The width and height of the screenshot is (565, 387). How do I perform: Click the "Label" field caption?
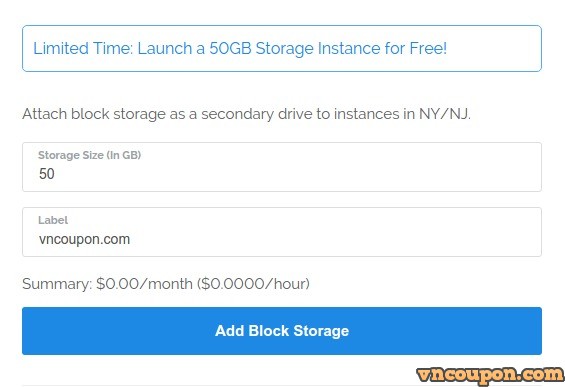tap(53, 220)
